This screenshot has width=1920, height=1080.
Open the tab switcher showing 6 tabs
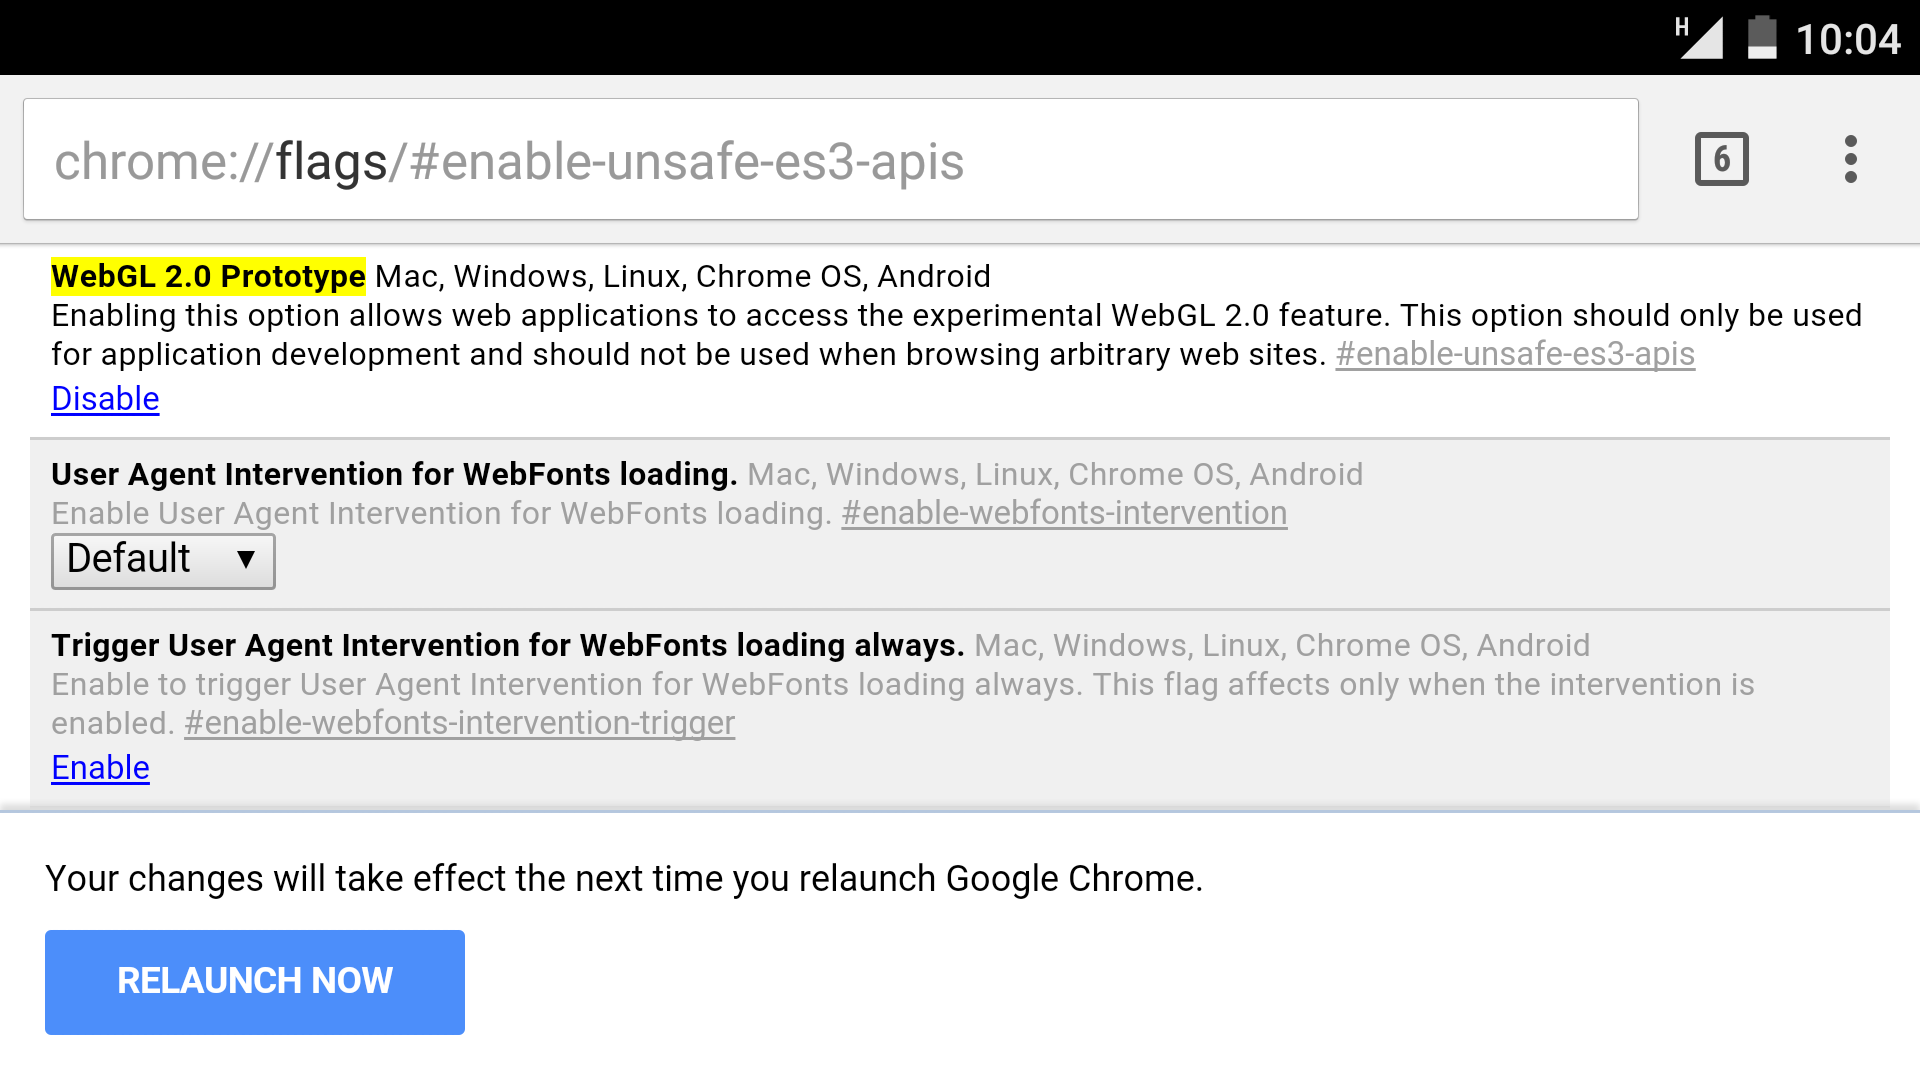tap(1721, 159)
